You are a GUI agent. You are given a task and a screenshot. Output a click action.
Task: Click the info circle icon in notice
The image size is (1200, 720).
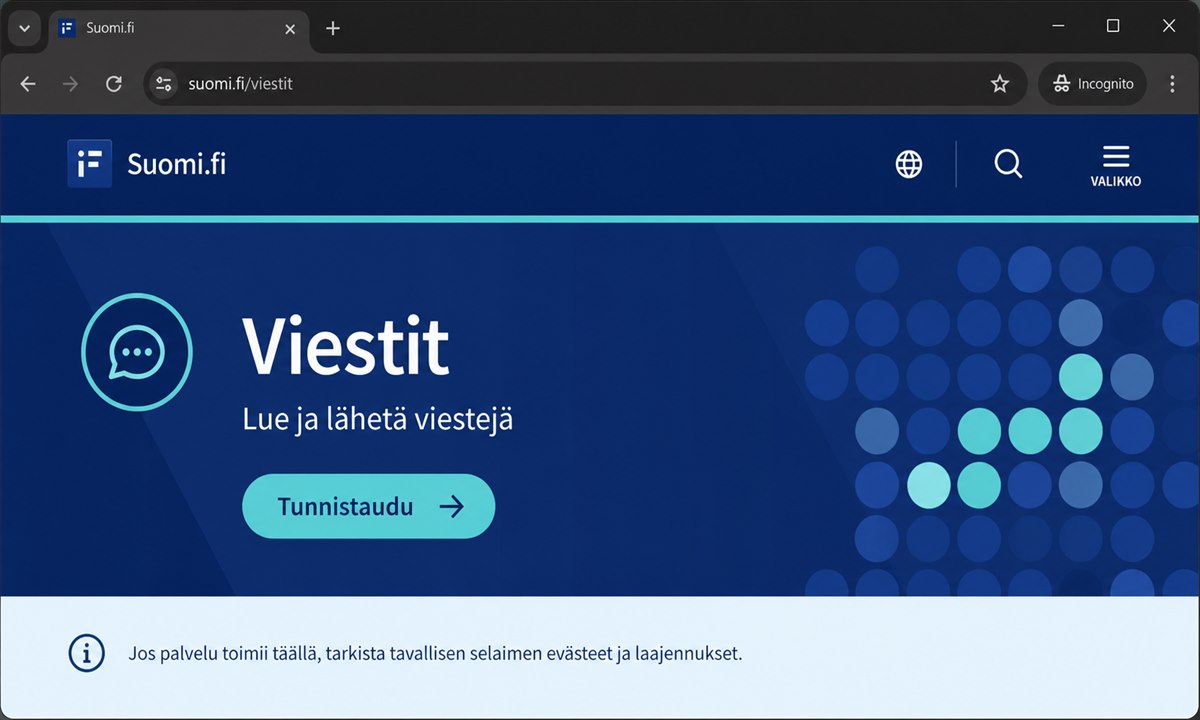coord(87,654)
